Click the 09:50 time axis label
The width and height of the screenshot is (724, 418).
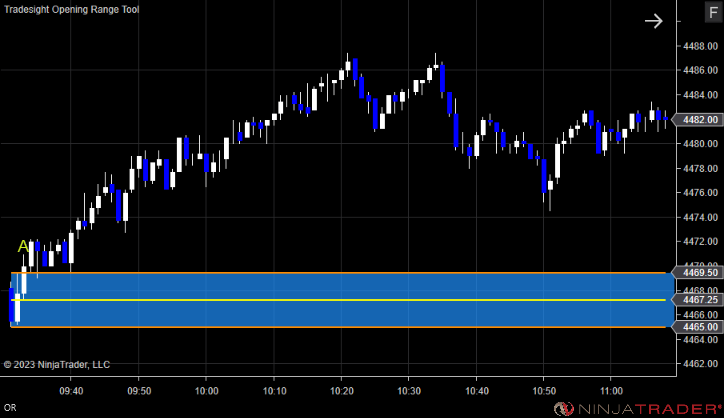(139, 391)
